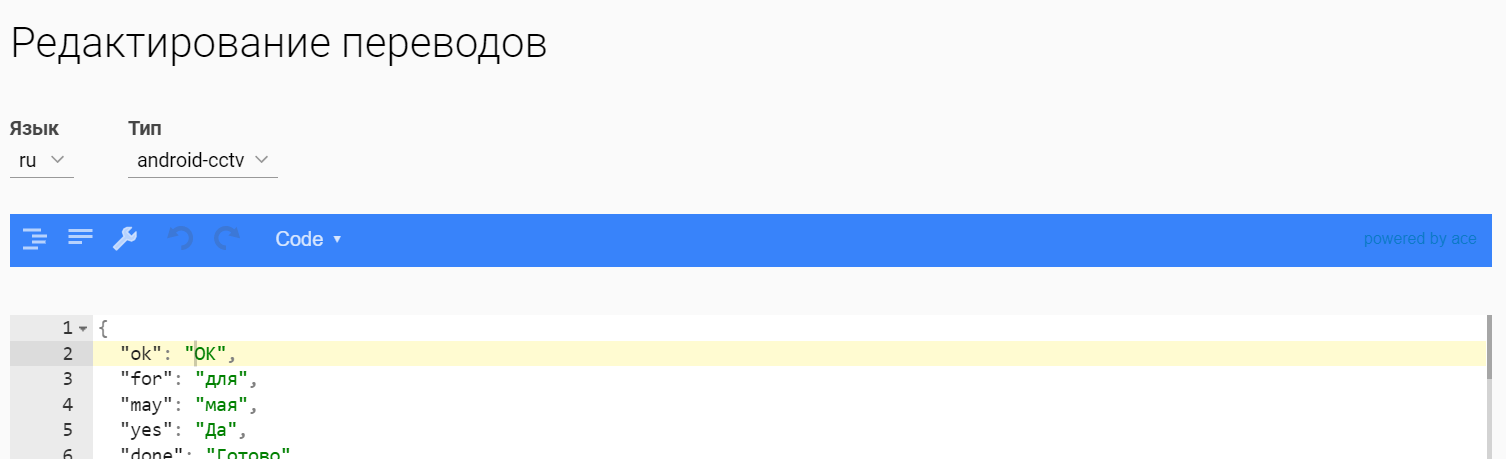1506x459 pixels.
Task: Open the Code mode menu
Action: (x=308, y=239)
